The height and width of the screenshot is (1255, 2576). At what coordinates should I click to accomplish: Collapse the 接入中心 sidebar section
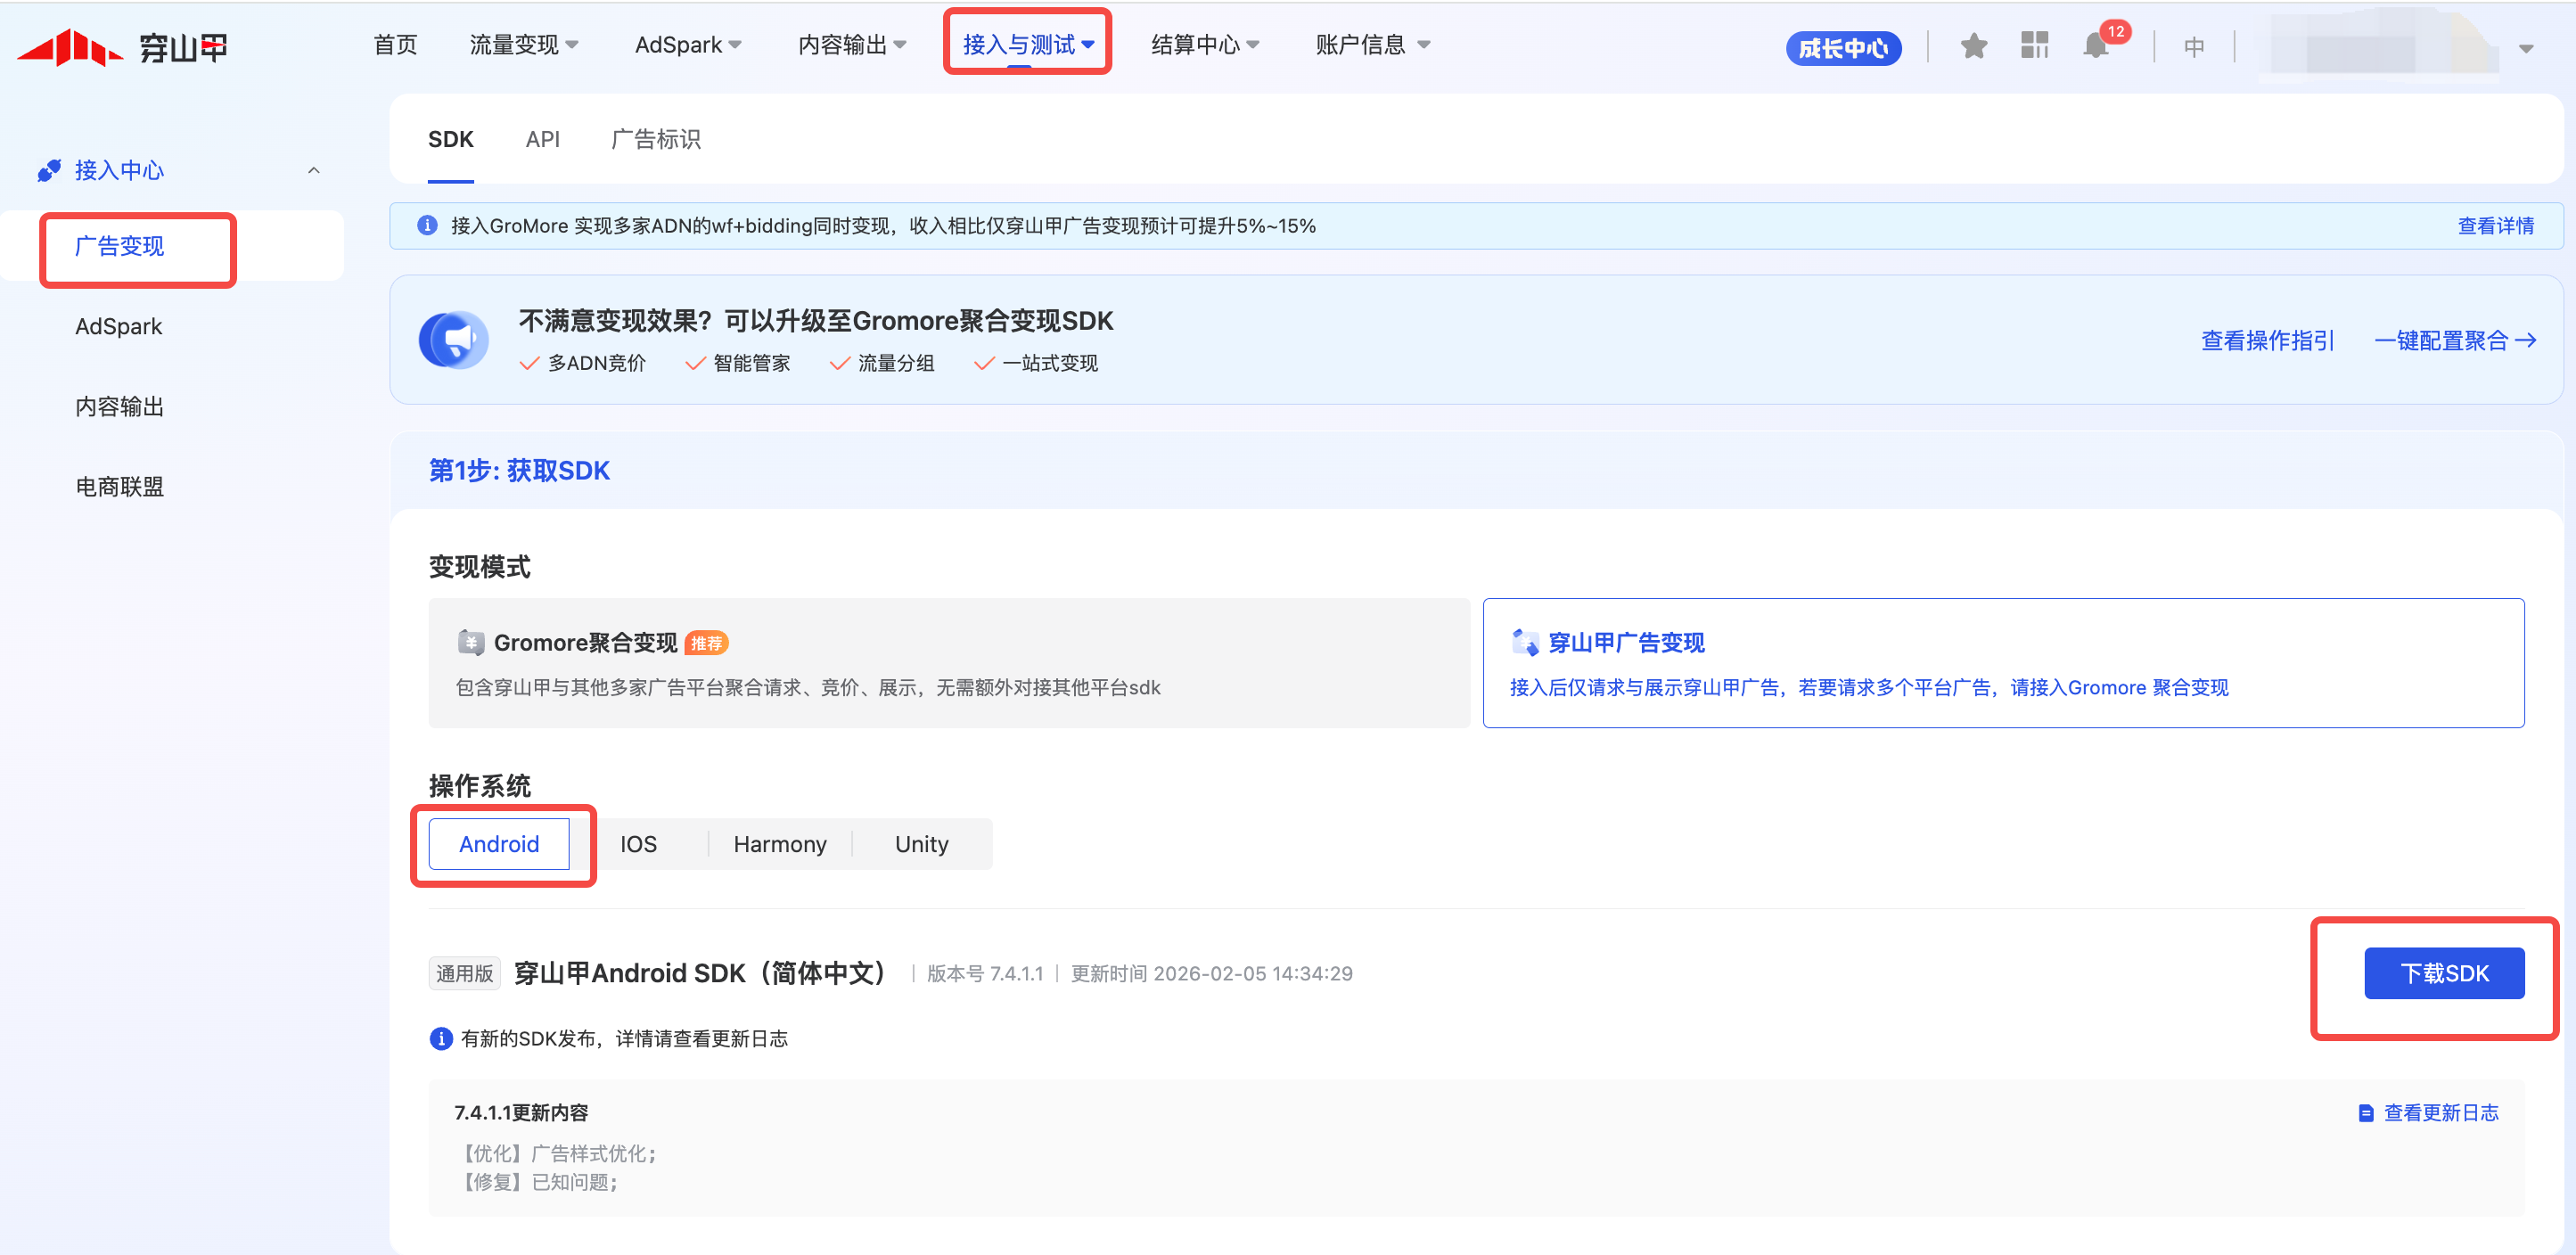coord(313,171)
